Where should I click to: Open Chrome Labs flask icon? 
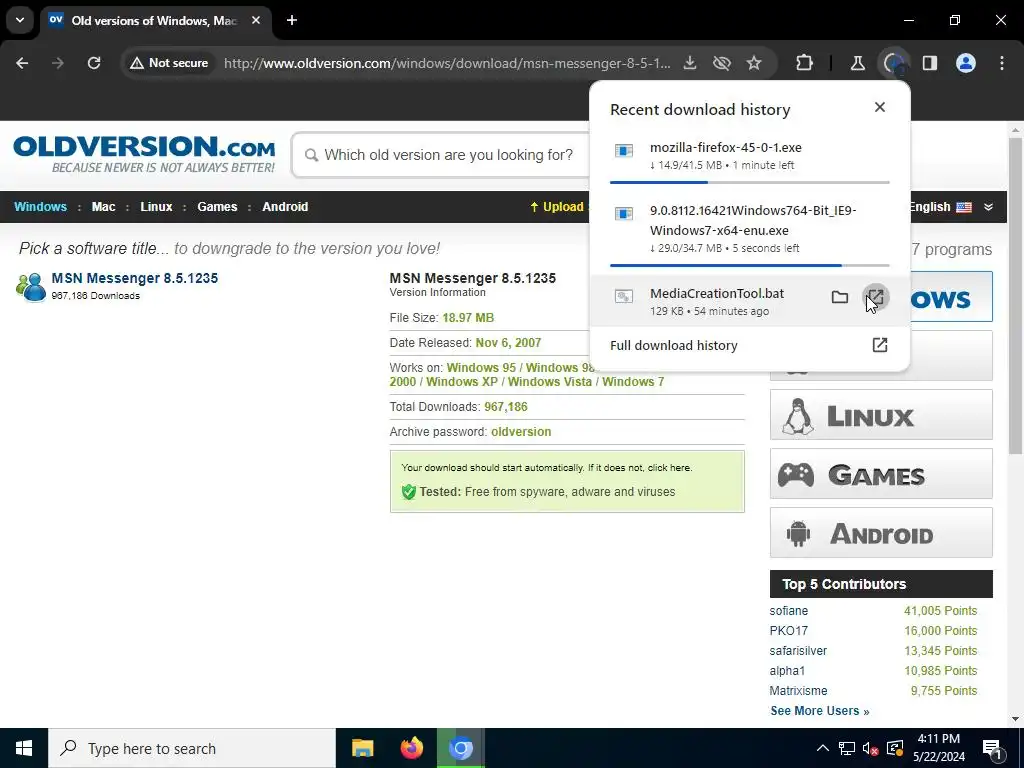coord(857,63)
